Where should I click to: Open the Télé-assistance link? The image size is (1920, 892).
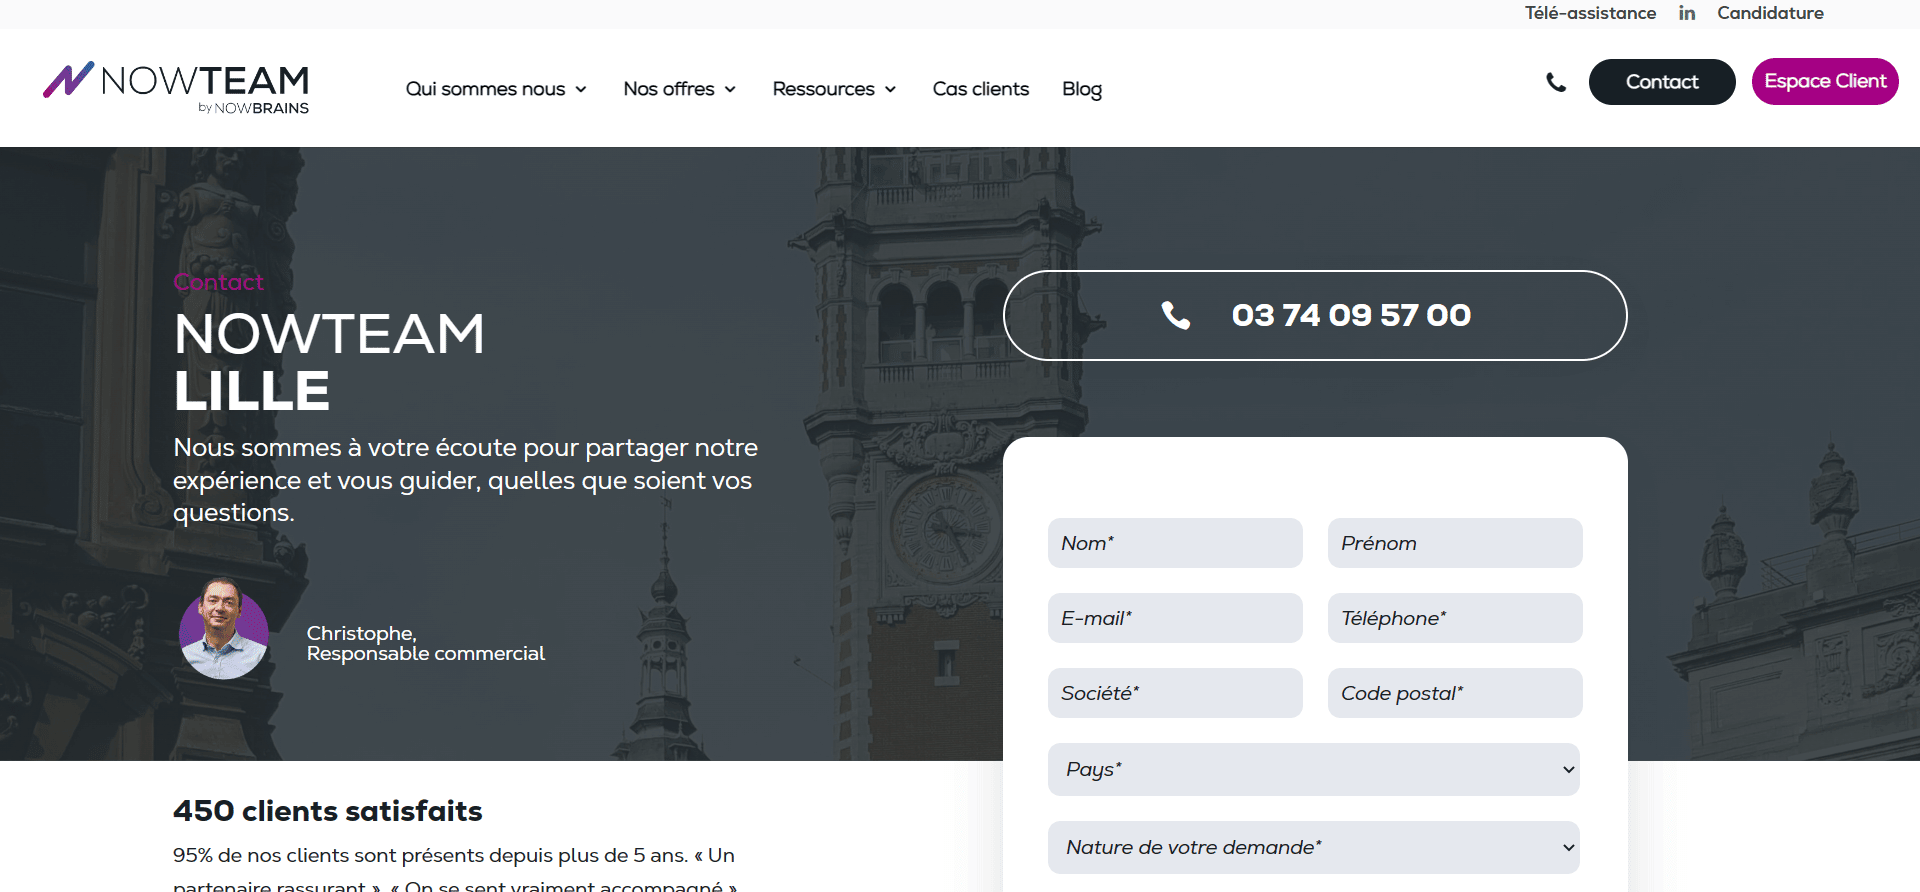click(1590, 13)
